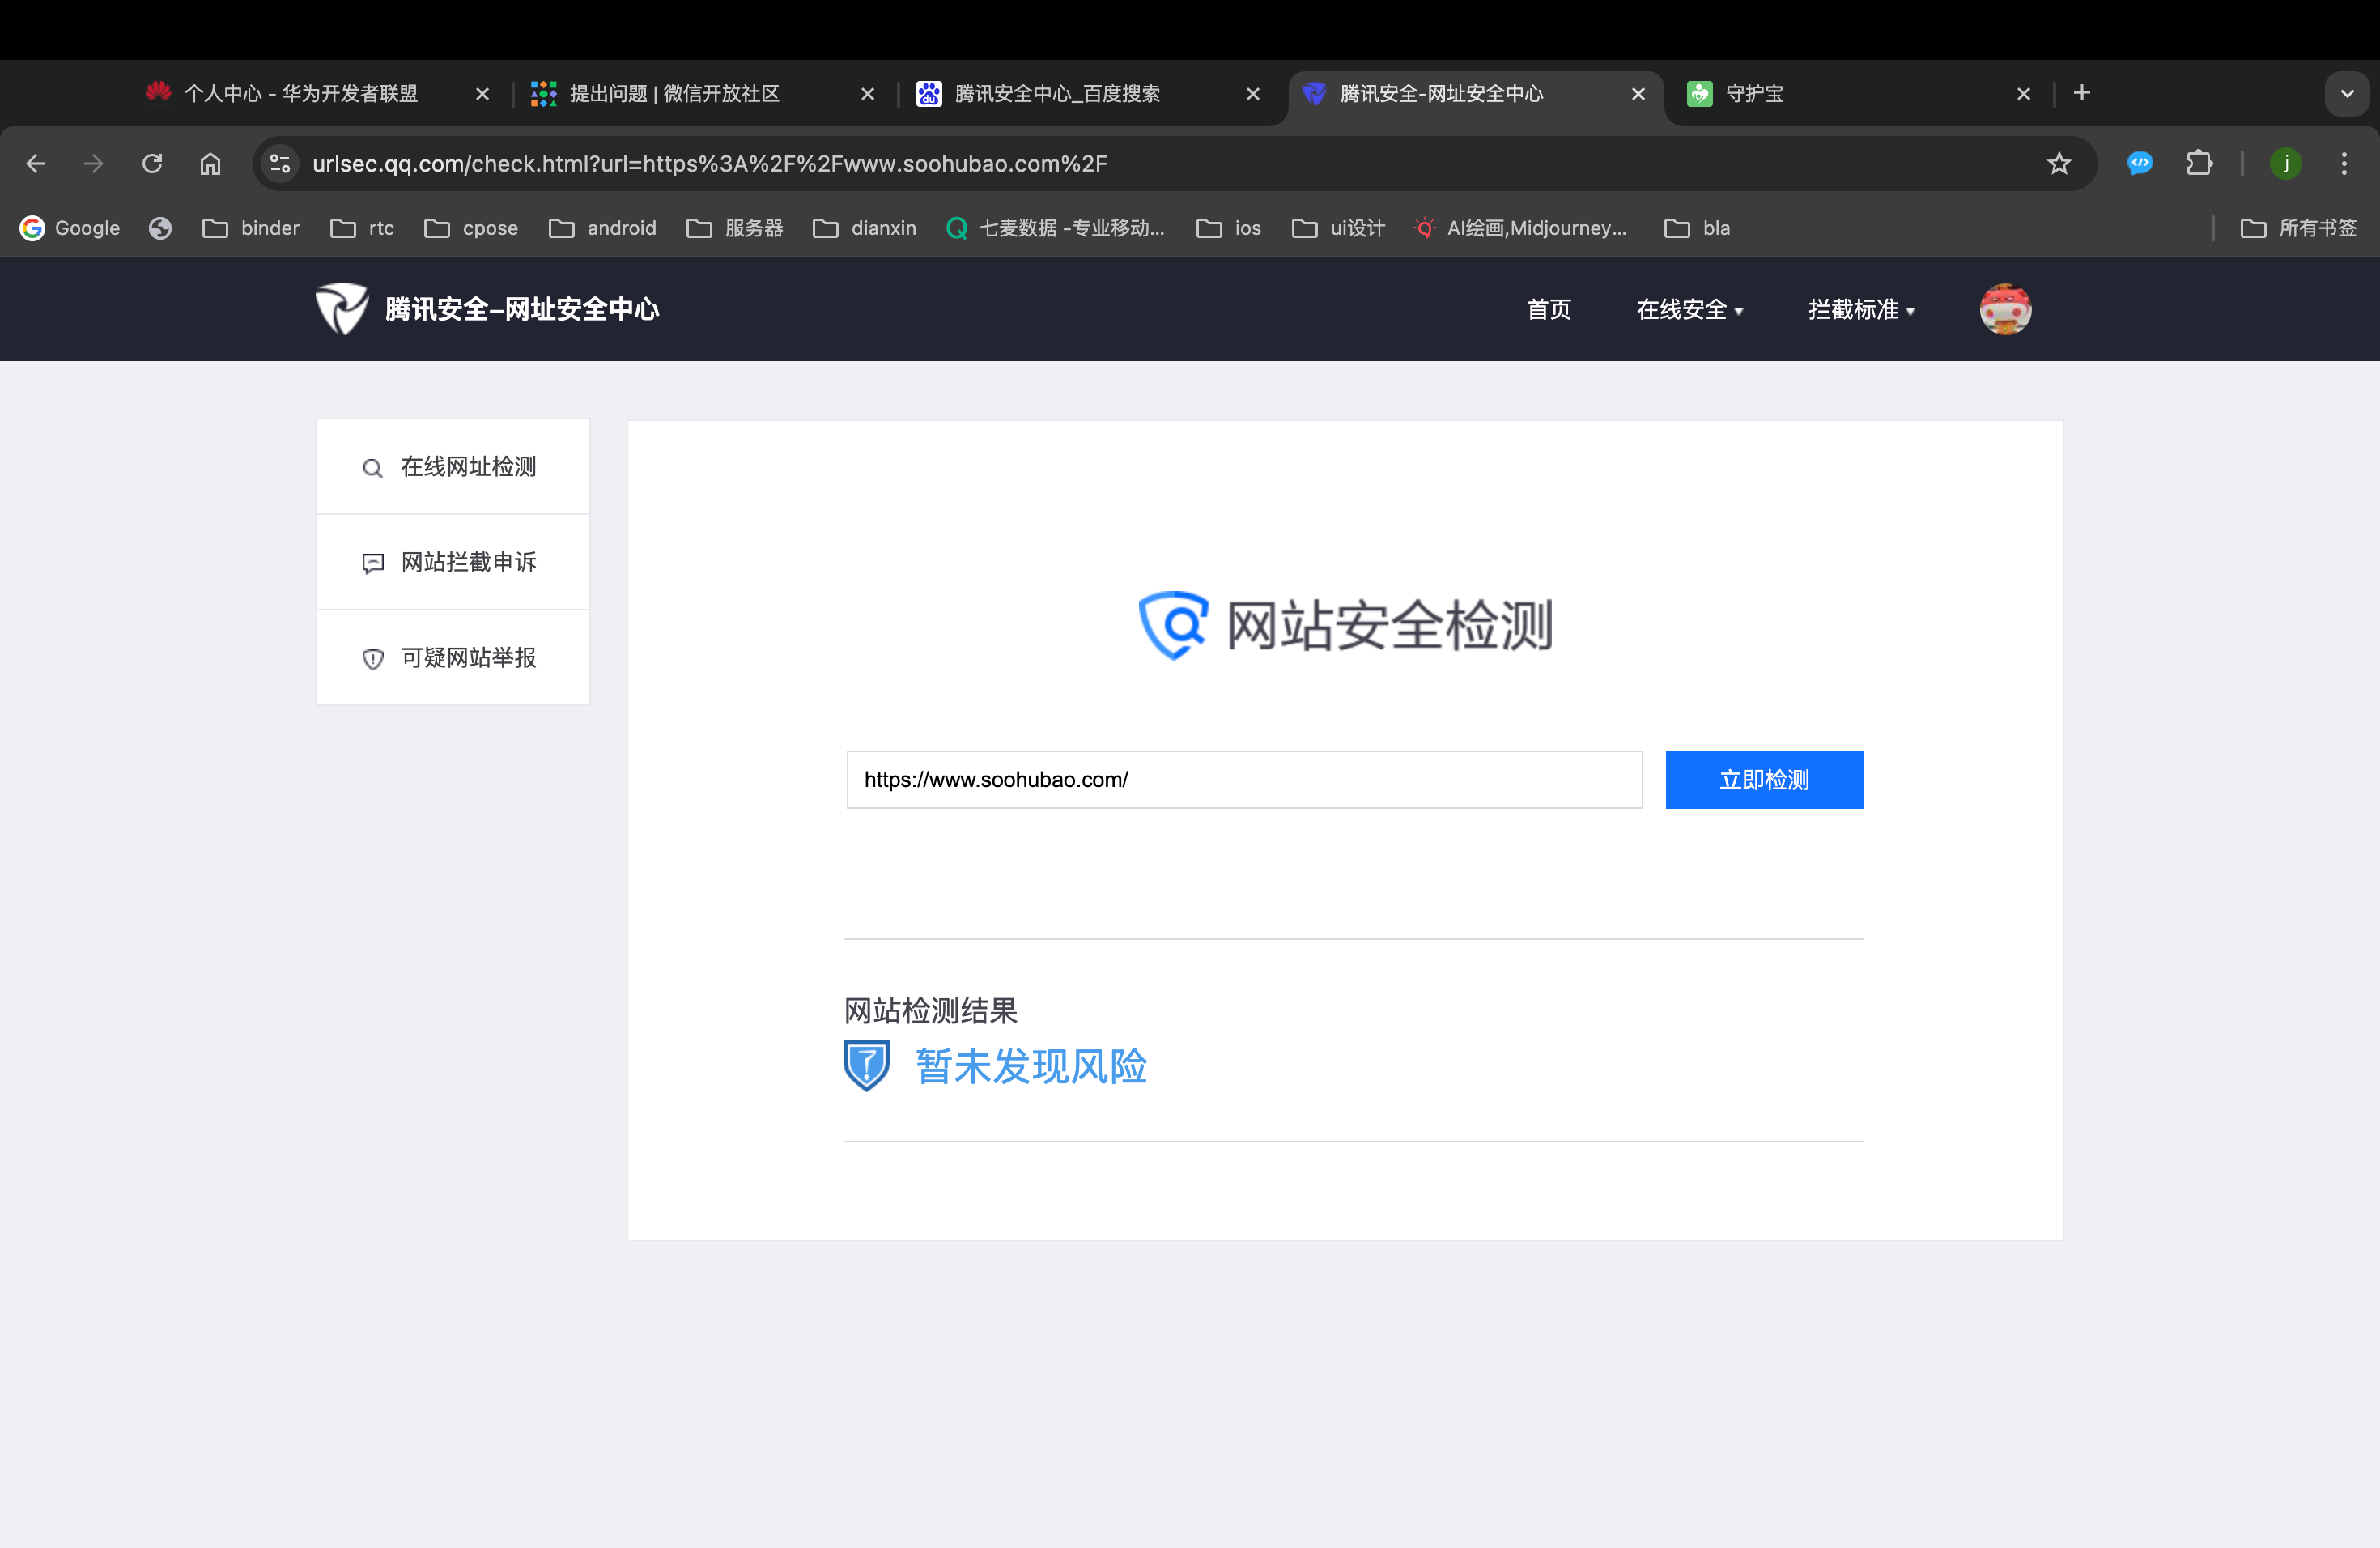Click the bookmark star icon
Image resolution: width=2380 pixels, height=1548 pixels.
pyautogui.click(x=2058, y=163)
